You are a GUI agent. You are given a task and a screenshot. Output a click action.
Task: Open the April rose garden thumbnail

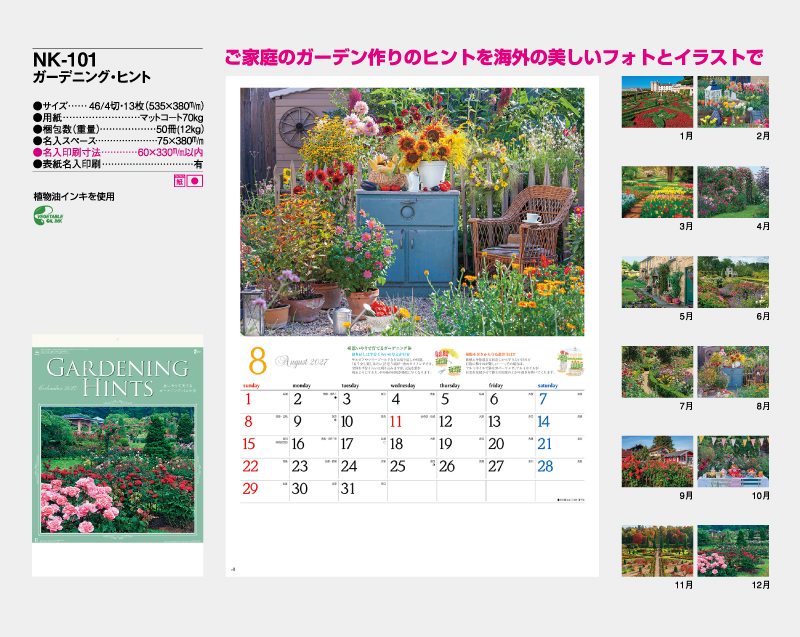(733, 192)
